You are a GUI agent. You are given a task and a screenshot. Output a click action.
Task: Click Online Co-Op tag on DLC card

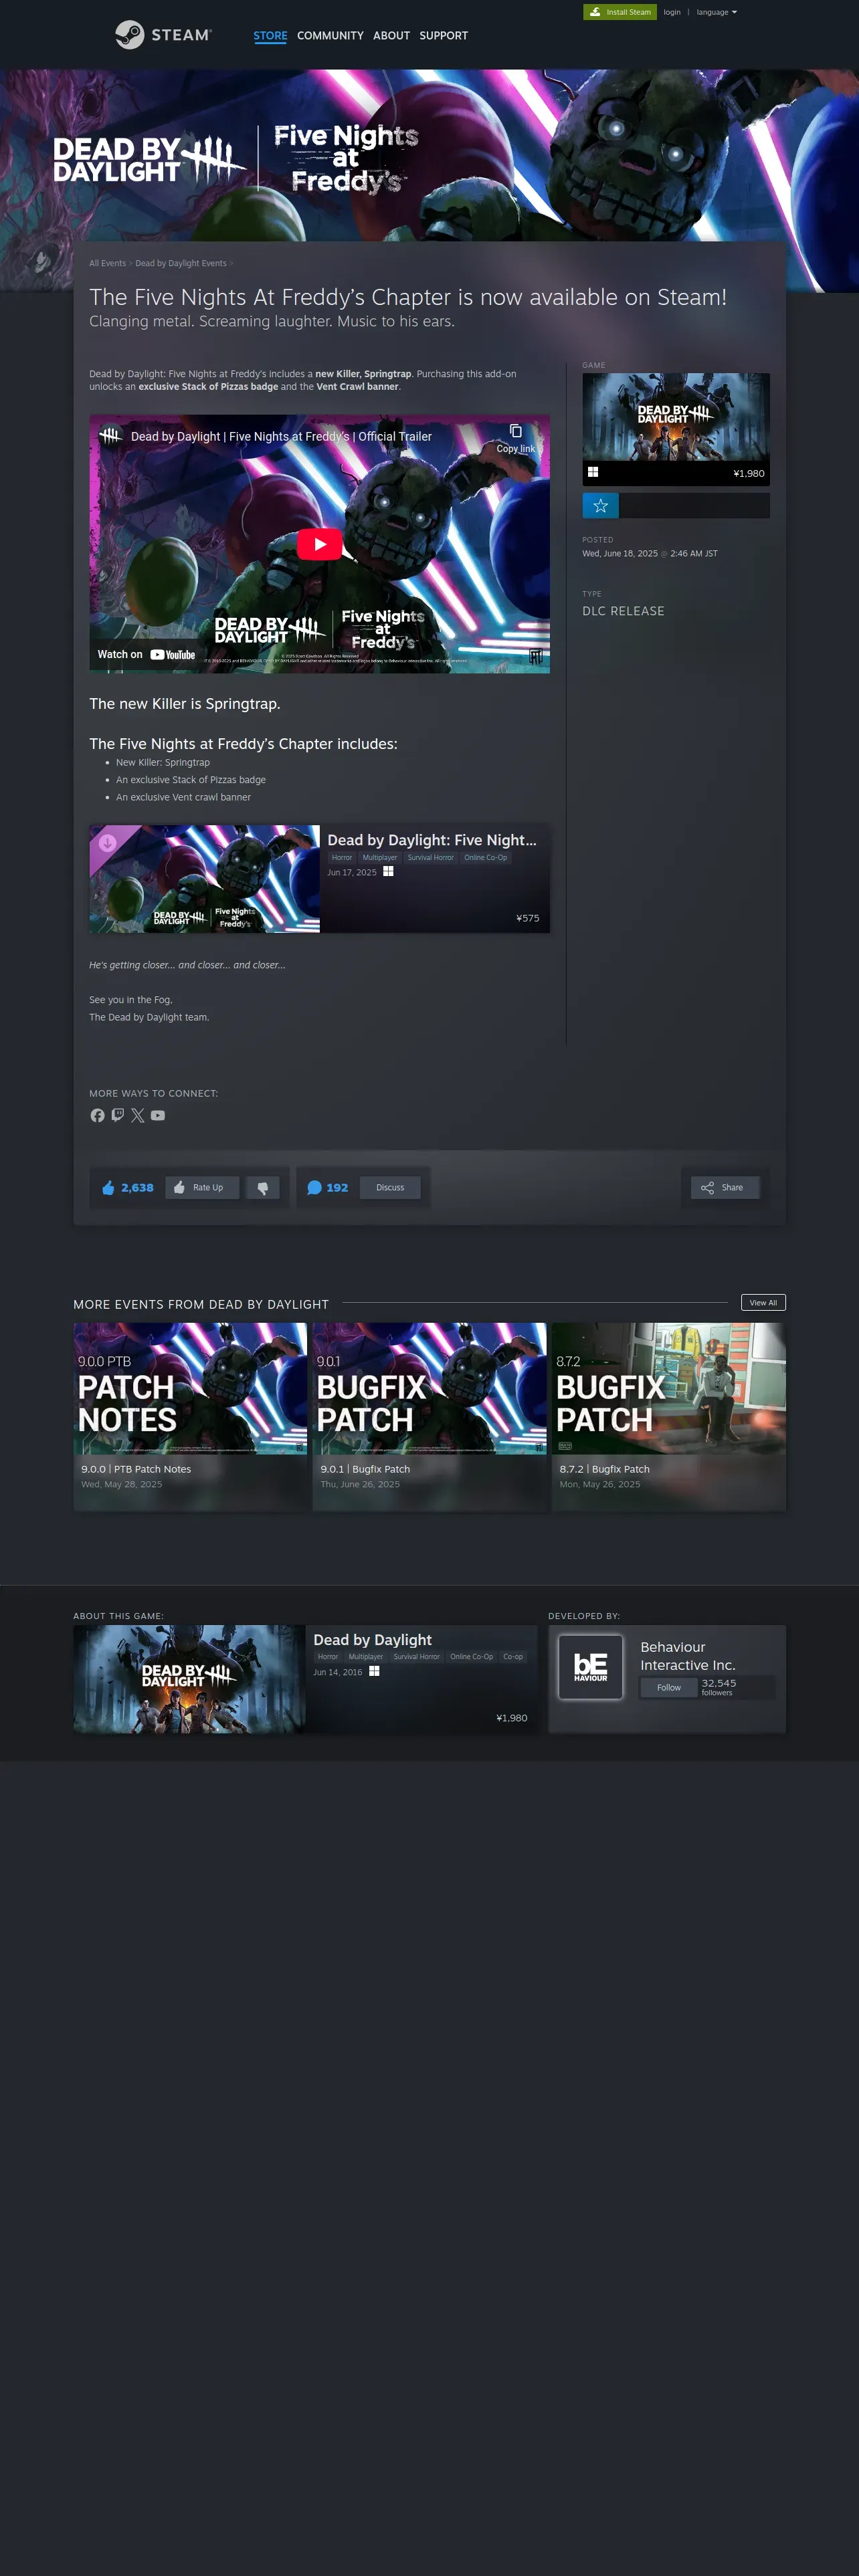(x=485, y=858)
